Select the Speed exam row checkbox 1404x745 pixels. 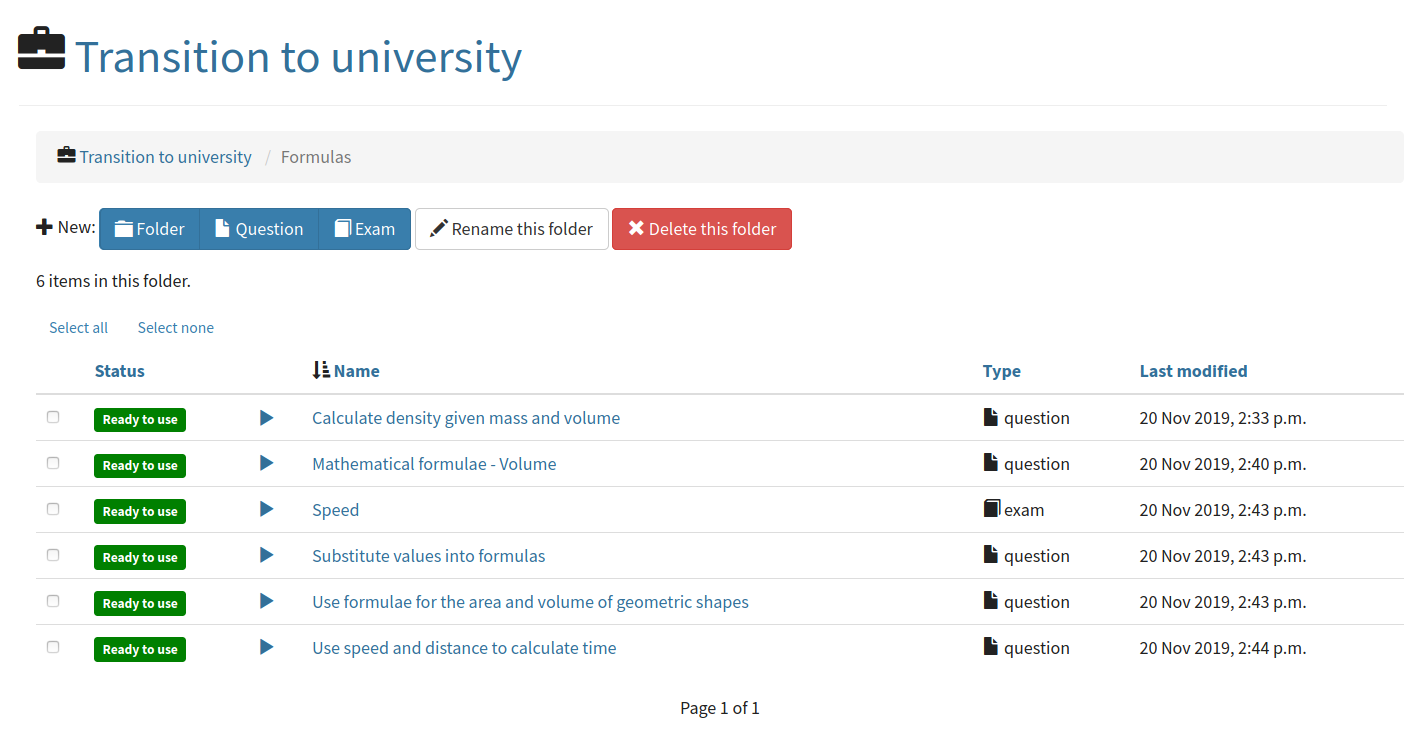tap(53, 509)
